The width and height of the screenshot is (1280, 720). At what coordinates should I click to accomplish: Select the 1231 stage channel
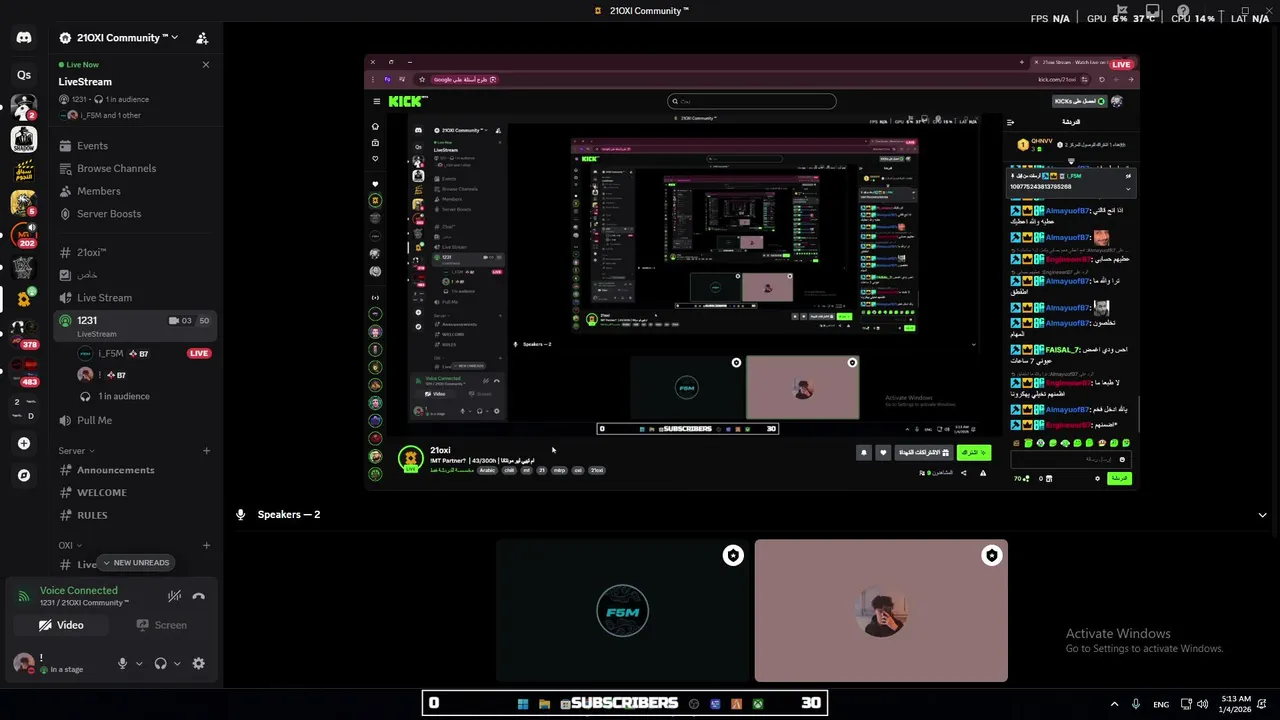click(x=135, y=325)
